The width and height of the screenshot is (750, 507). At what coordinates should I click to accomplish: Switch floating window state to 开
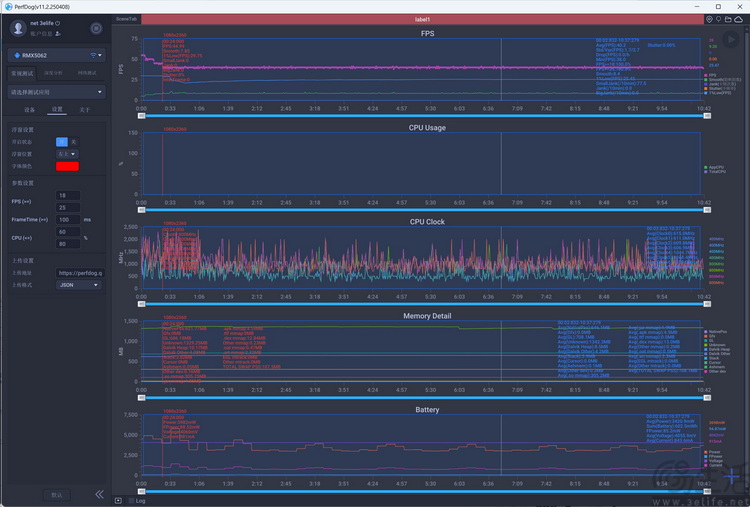[62, 142]
